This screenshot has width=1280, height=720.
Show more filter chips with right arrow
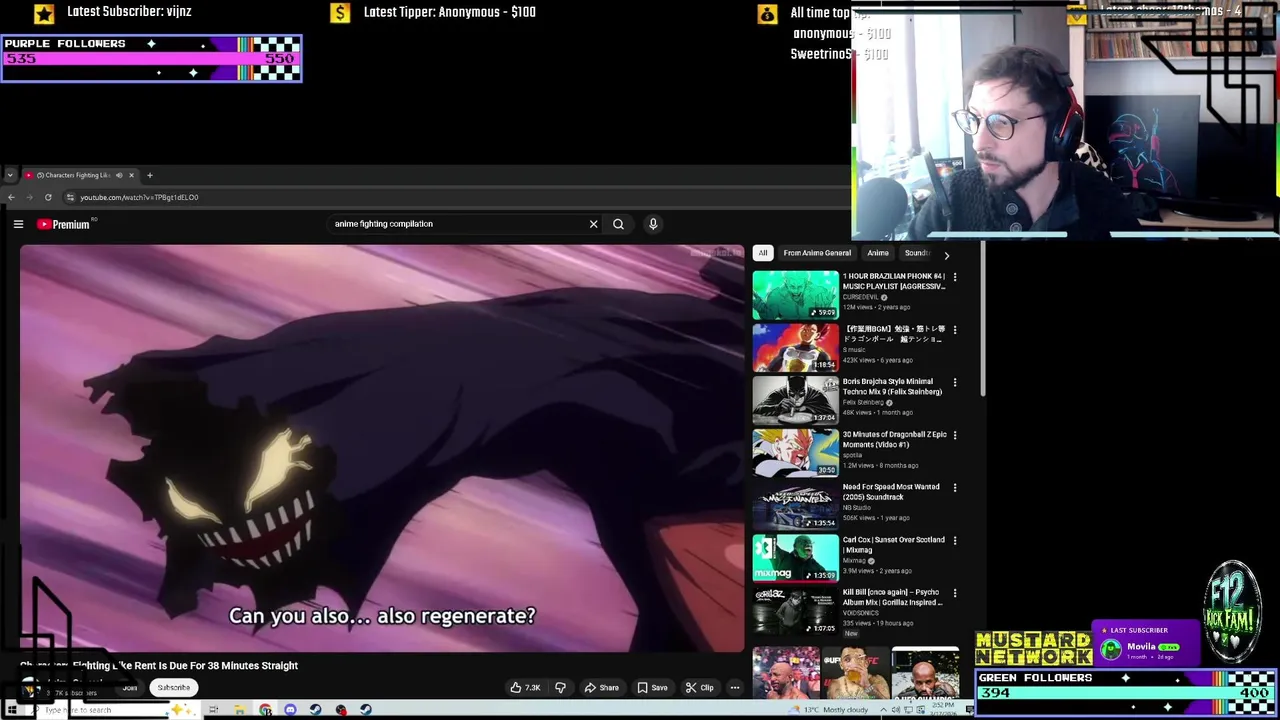coord(947,255)
